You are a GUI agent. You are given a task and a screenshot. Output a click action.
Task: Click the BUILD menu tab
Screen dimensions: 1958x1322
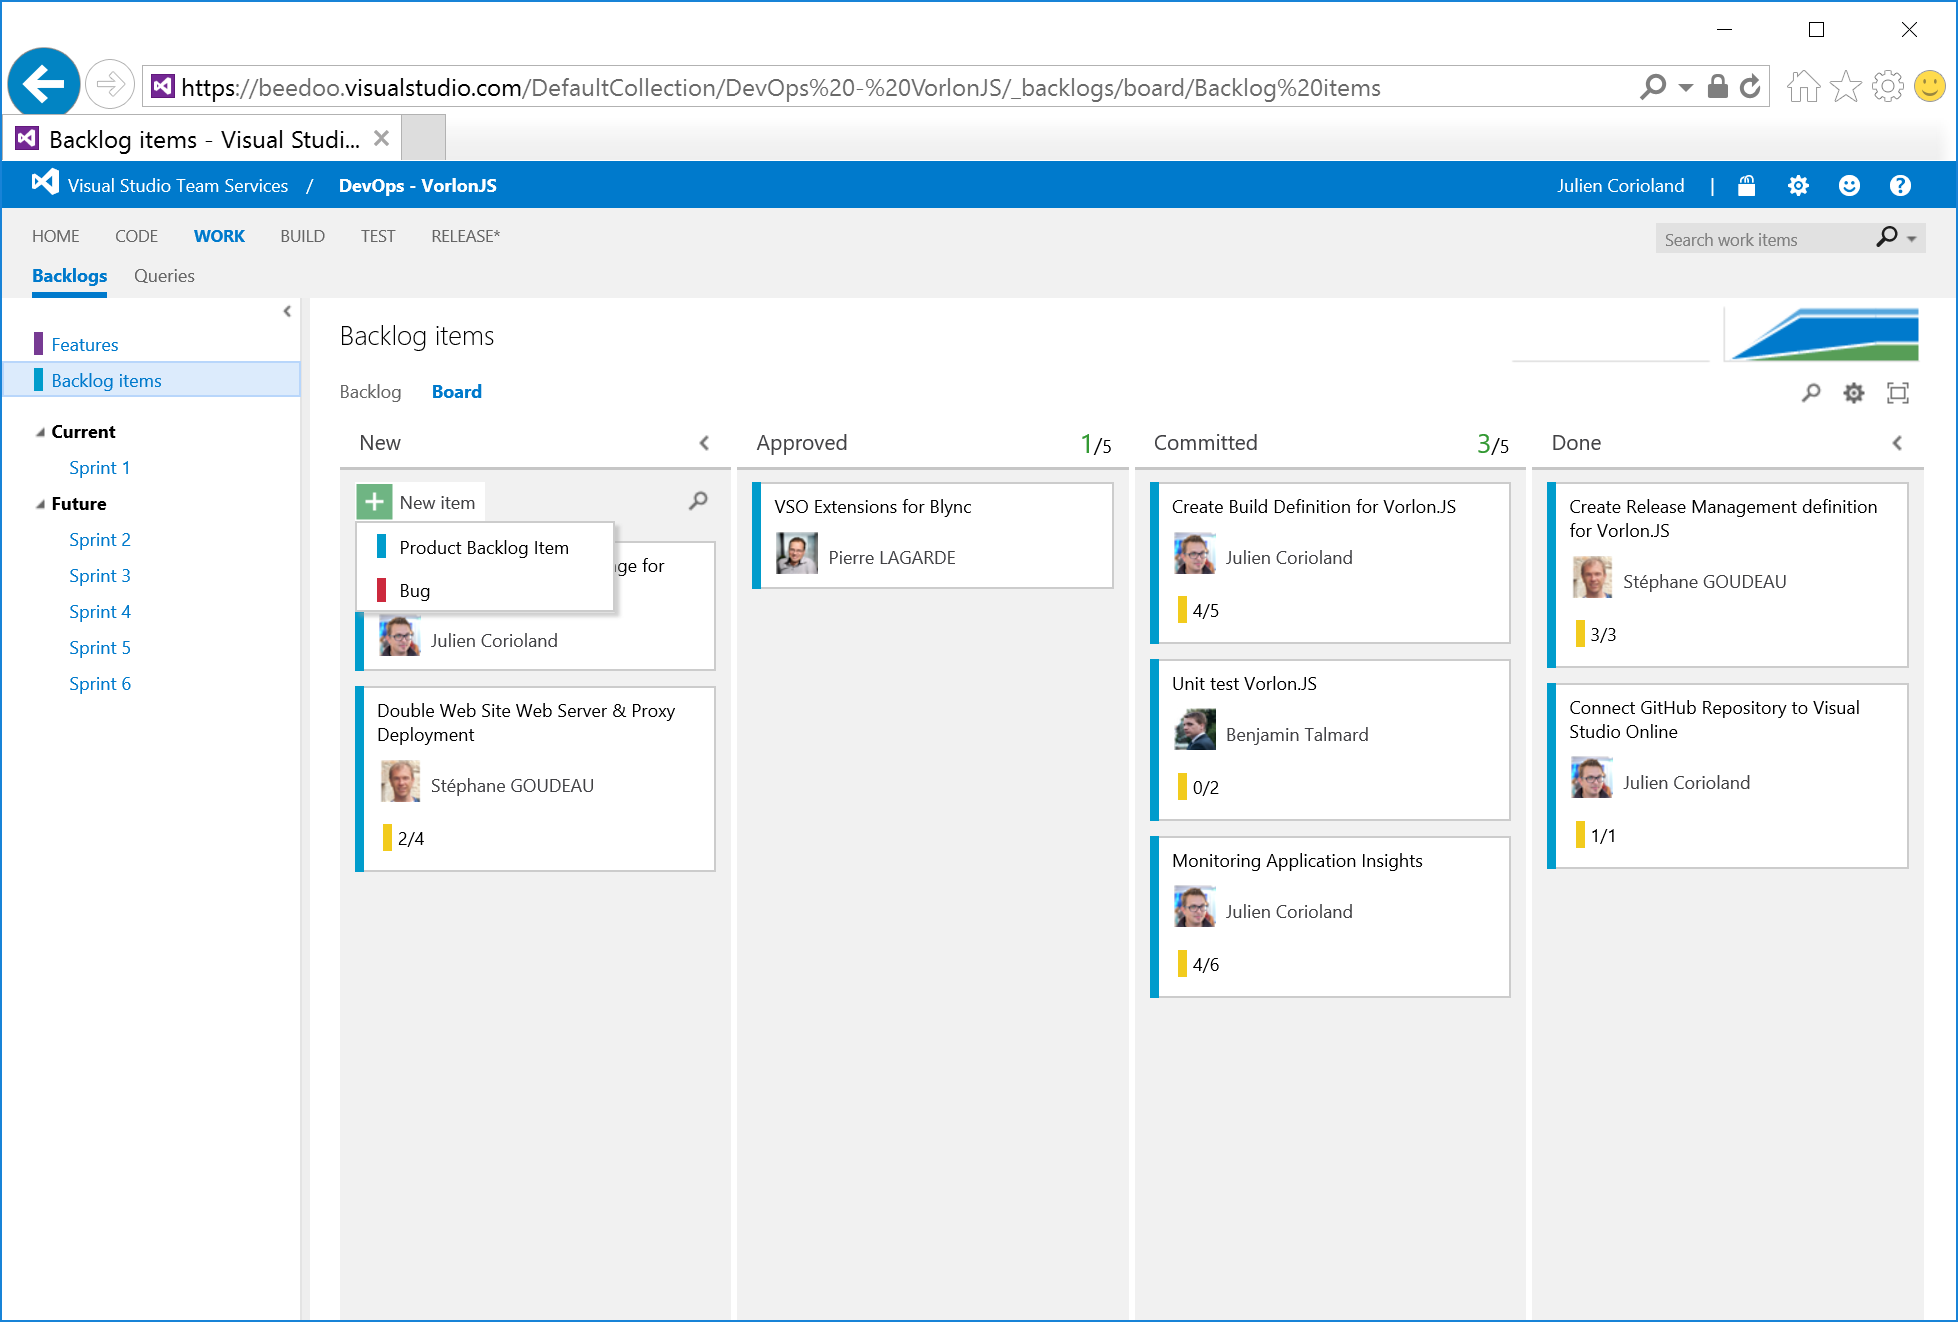click(x=302, y=235)
